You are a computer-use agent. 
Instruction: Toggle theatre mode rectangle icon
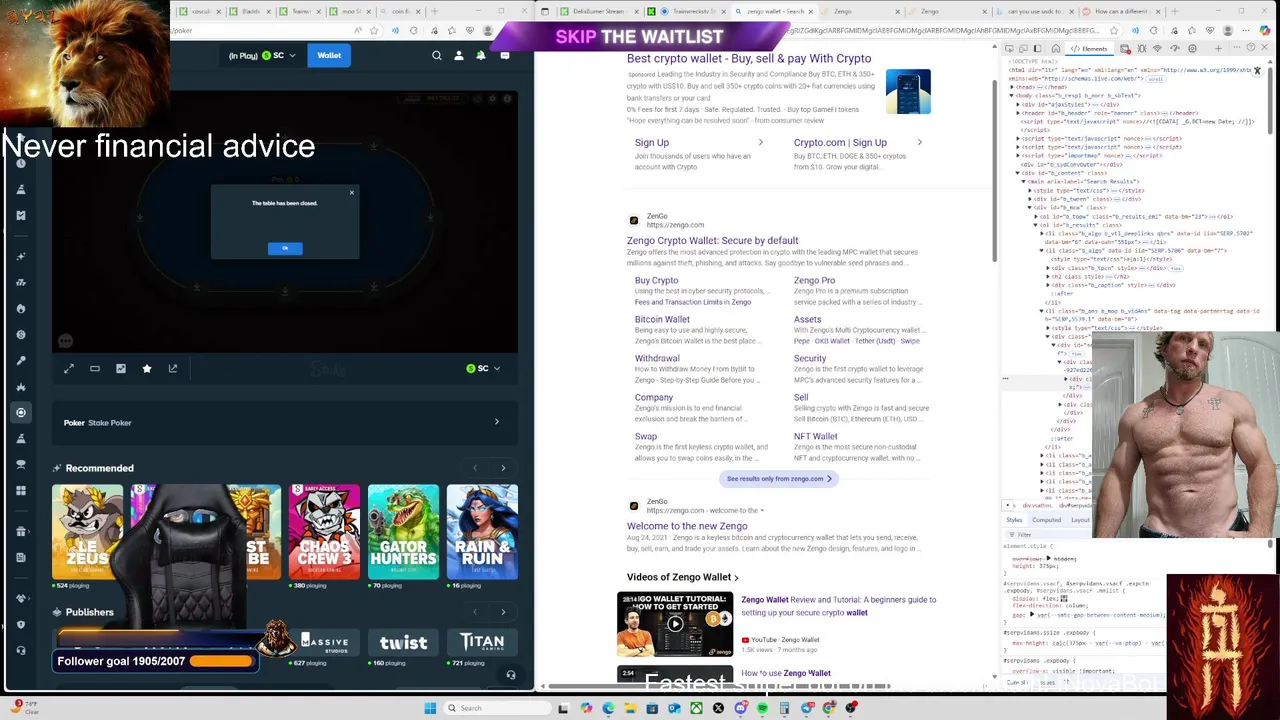coord(95,369)
